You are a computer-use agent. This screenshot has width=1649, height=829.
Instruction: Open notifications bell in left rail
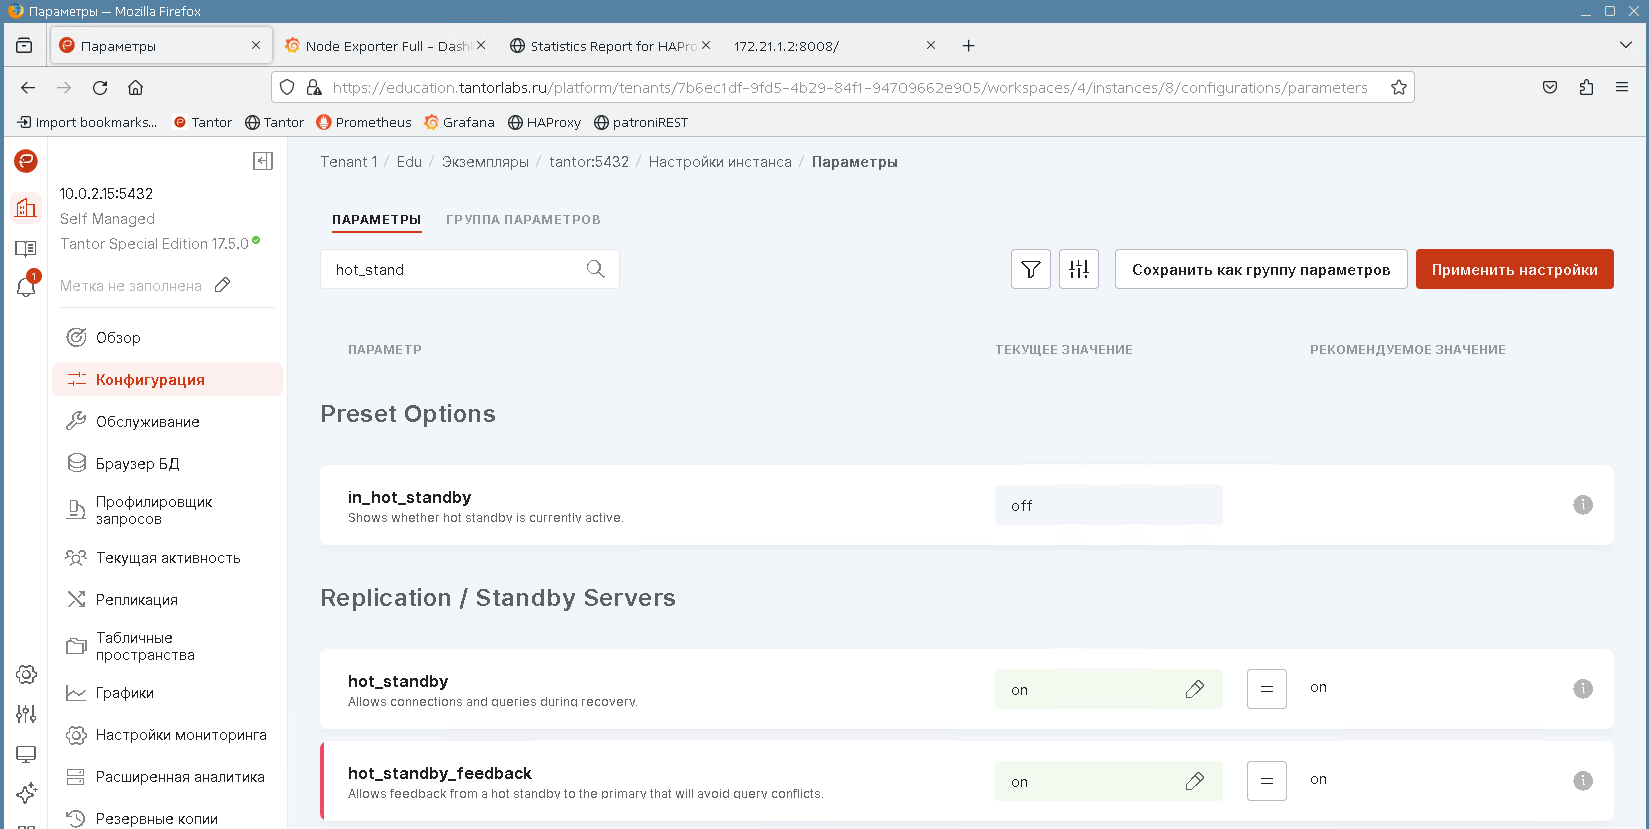coord(26,287)
